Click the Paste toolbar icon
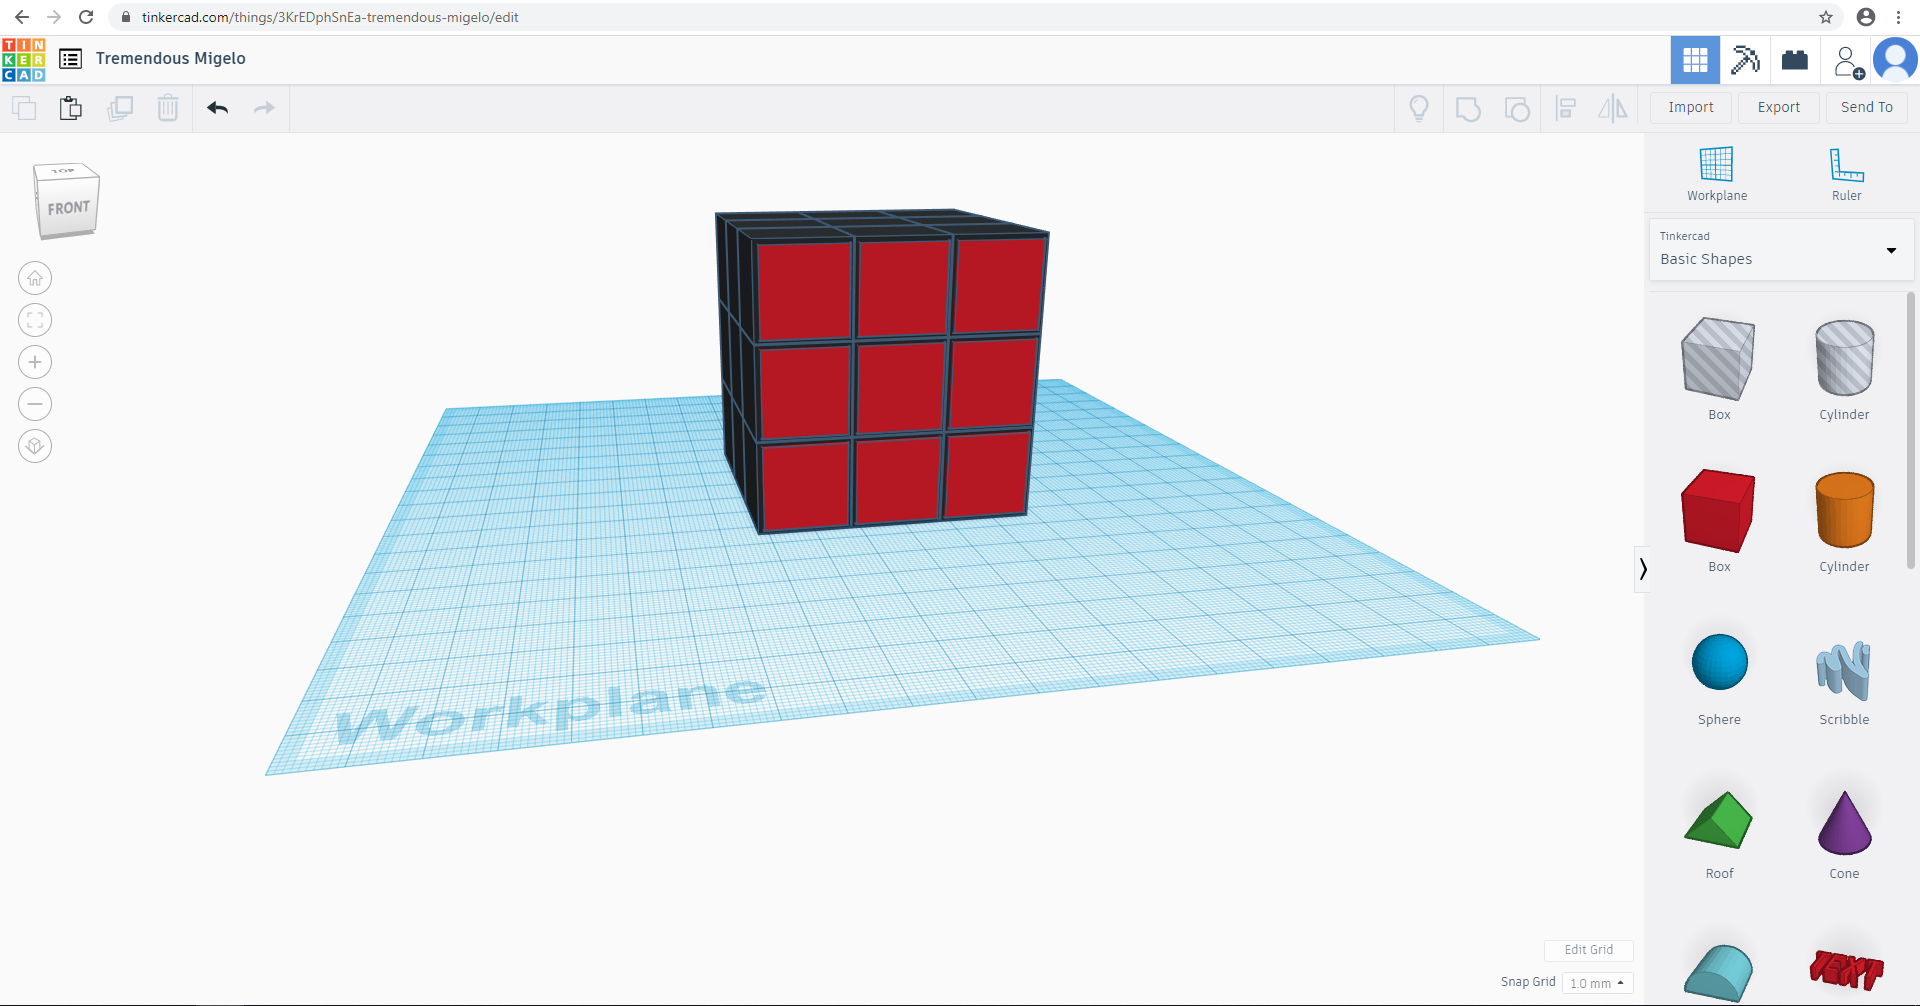 point(71,108)
